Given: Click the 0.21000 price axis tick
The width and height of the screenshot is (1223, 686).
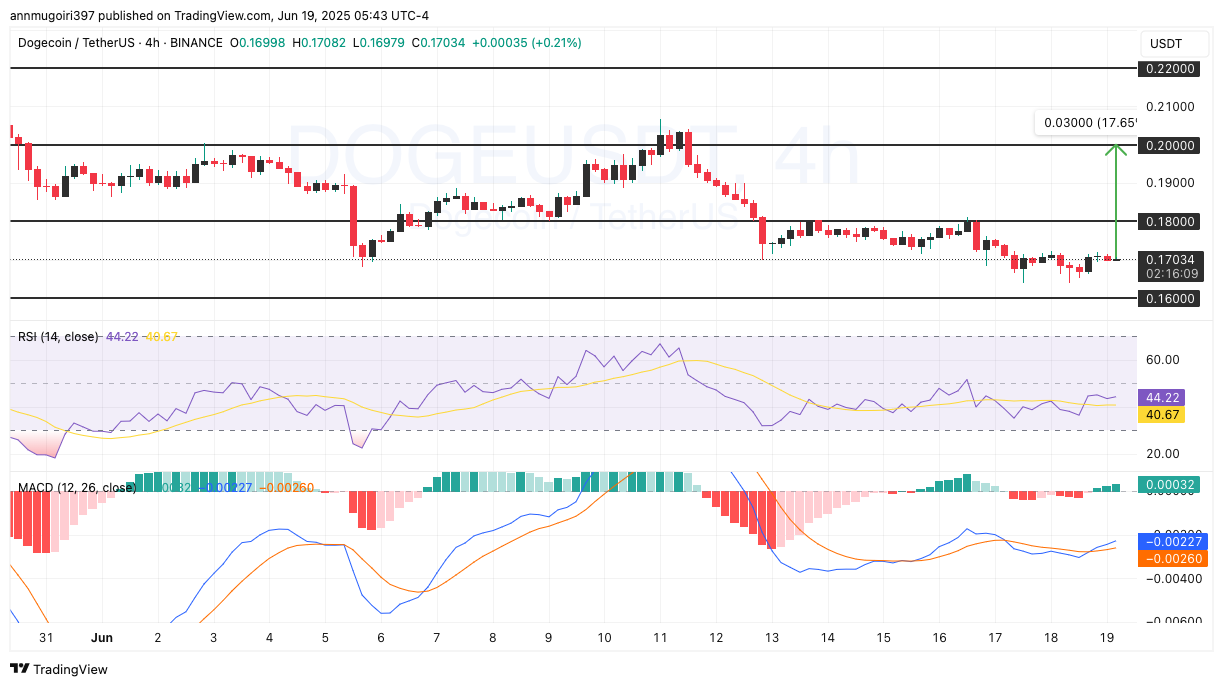Looking at the screenshot, I should point(1169,107).
